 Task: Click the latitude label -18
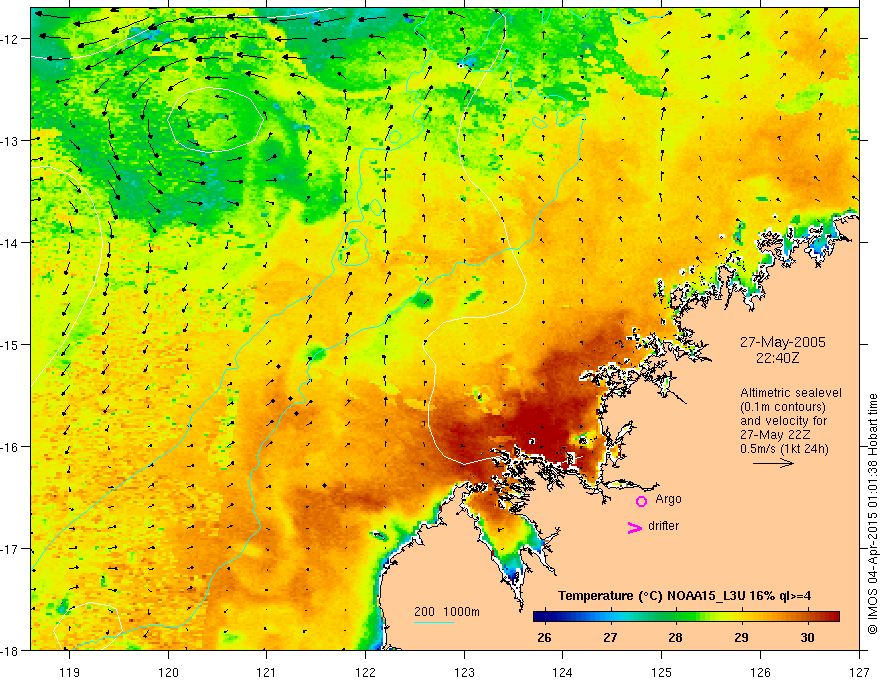coord(10,650)
